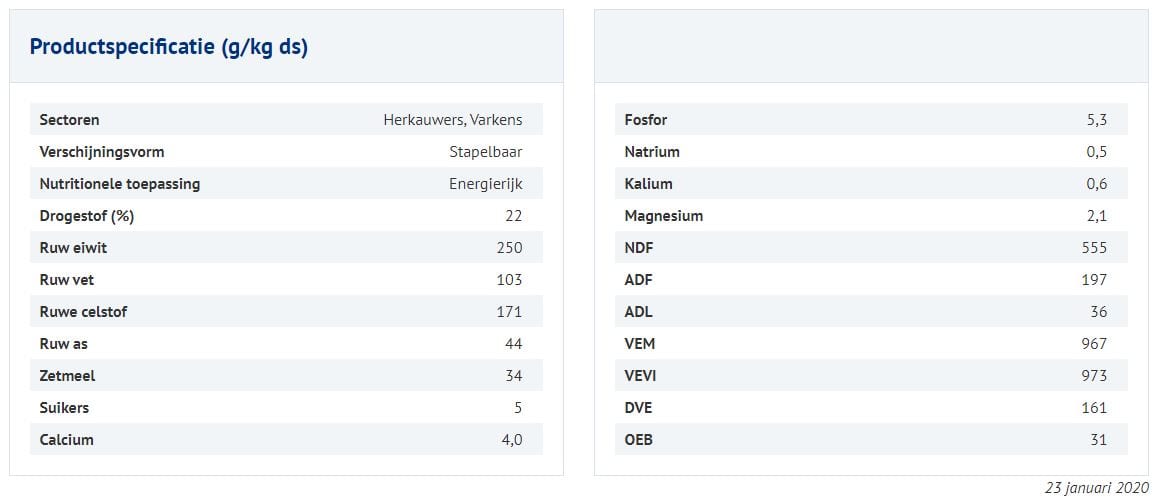Click the Energierijk value
Viewport: 1160px width, 503px height.
[485, 184]
